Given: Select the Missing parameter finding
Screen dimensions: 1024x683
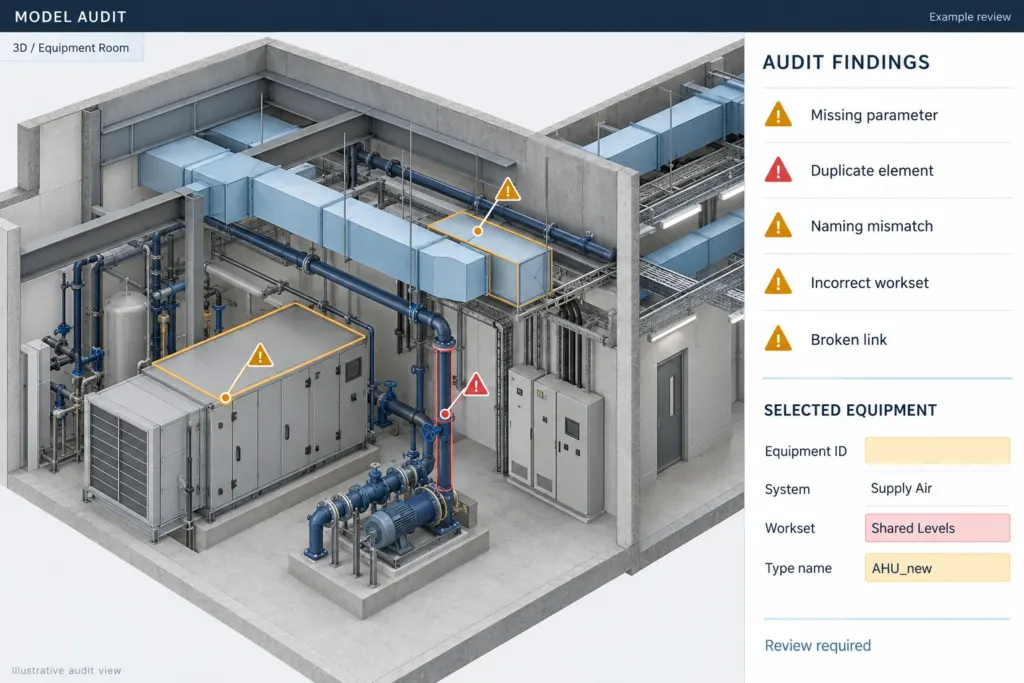Looking at the screenshot, I should 888,115.
